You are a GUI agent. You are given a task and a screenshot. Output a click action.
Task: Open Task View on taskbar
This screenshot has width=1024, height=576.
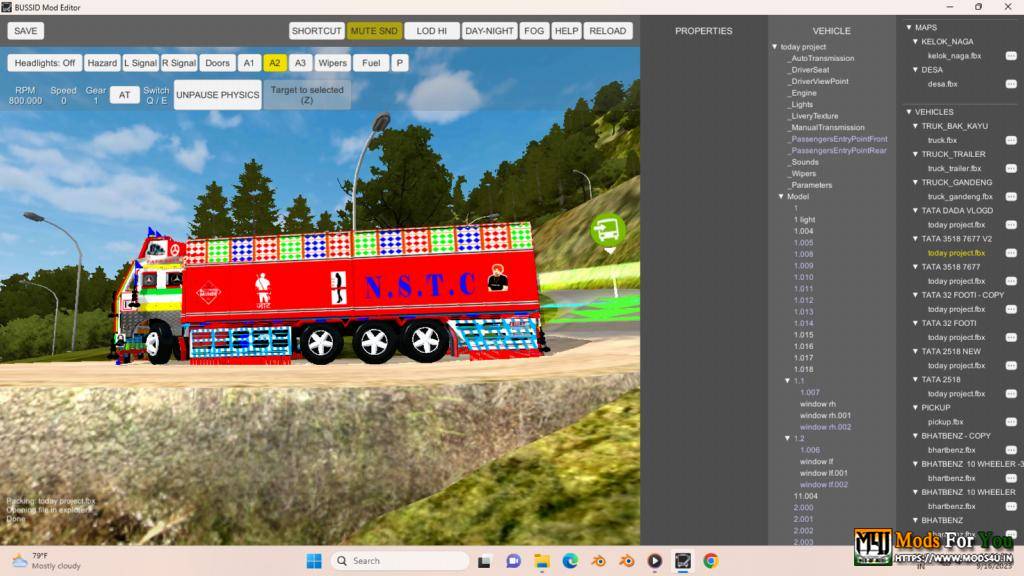(x=485, y=561)
